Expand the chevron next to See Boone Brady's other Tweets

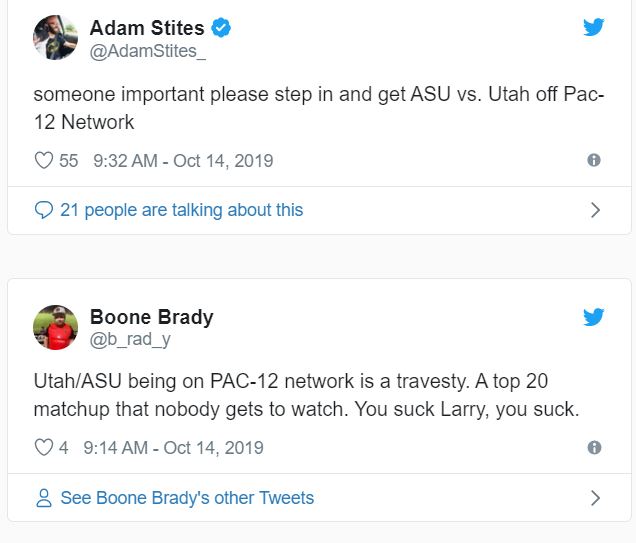[x=595, y=498]
